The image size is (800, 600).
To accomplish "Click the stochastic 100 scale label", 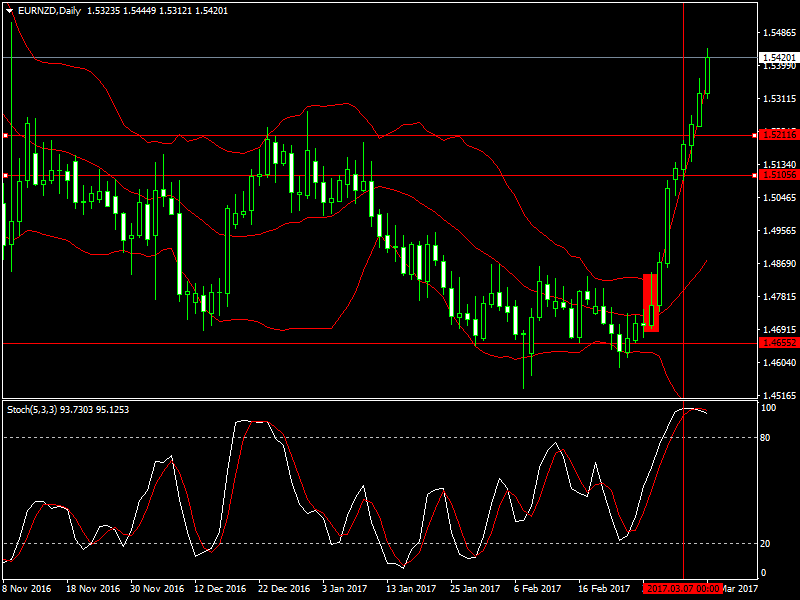I will click(768, 408).
